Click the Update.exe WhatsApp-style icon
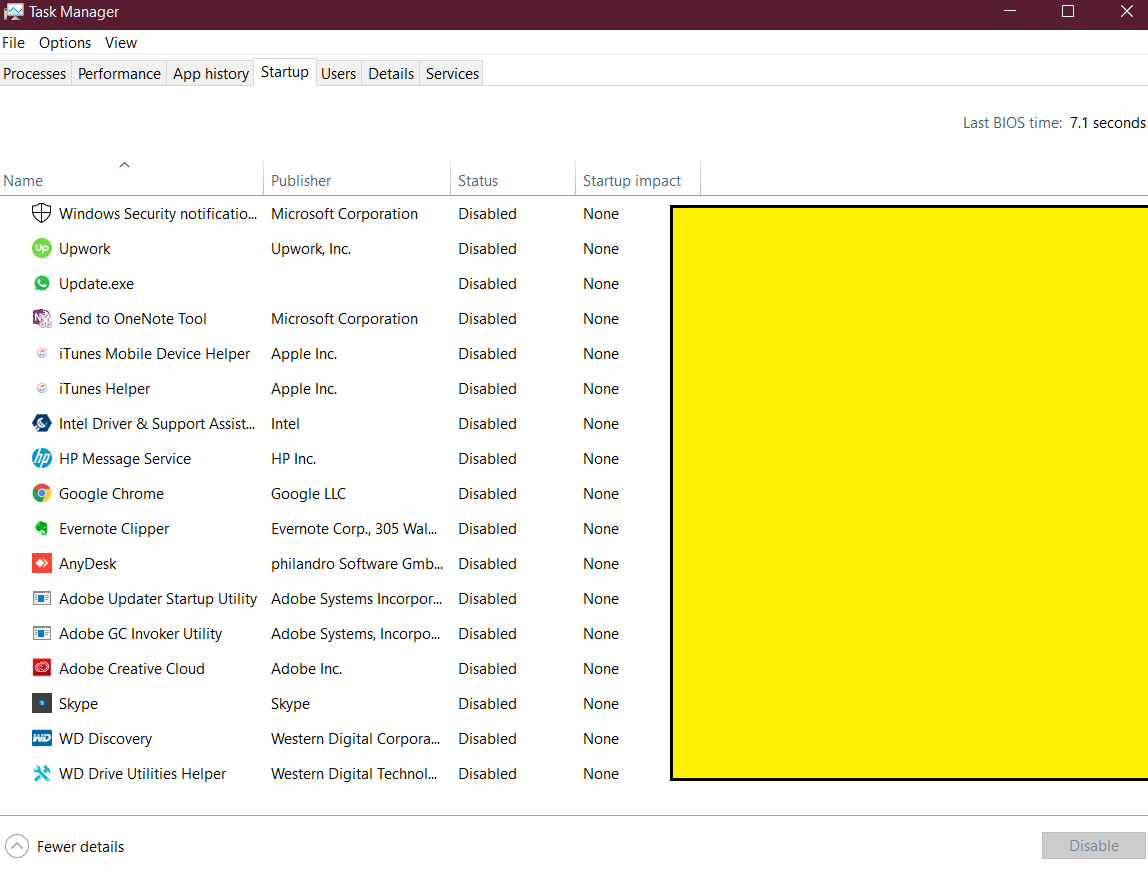Image resolution: width=1148 pixels, height=873 pixels. pos(42,283)
